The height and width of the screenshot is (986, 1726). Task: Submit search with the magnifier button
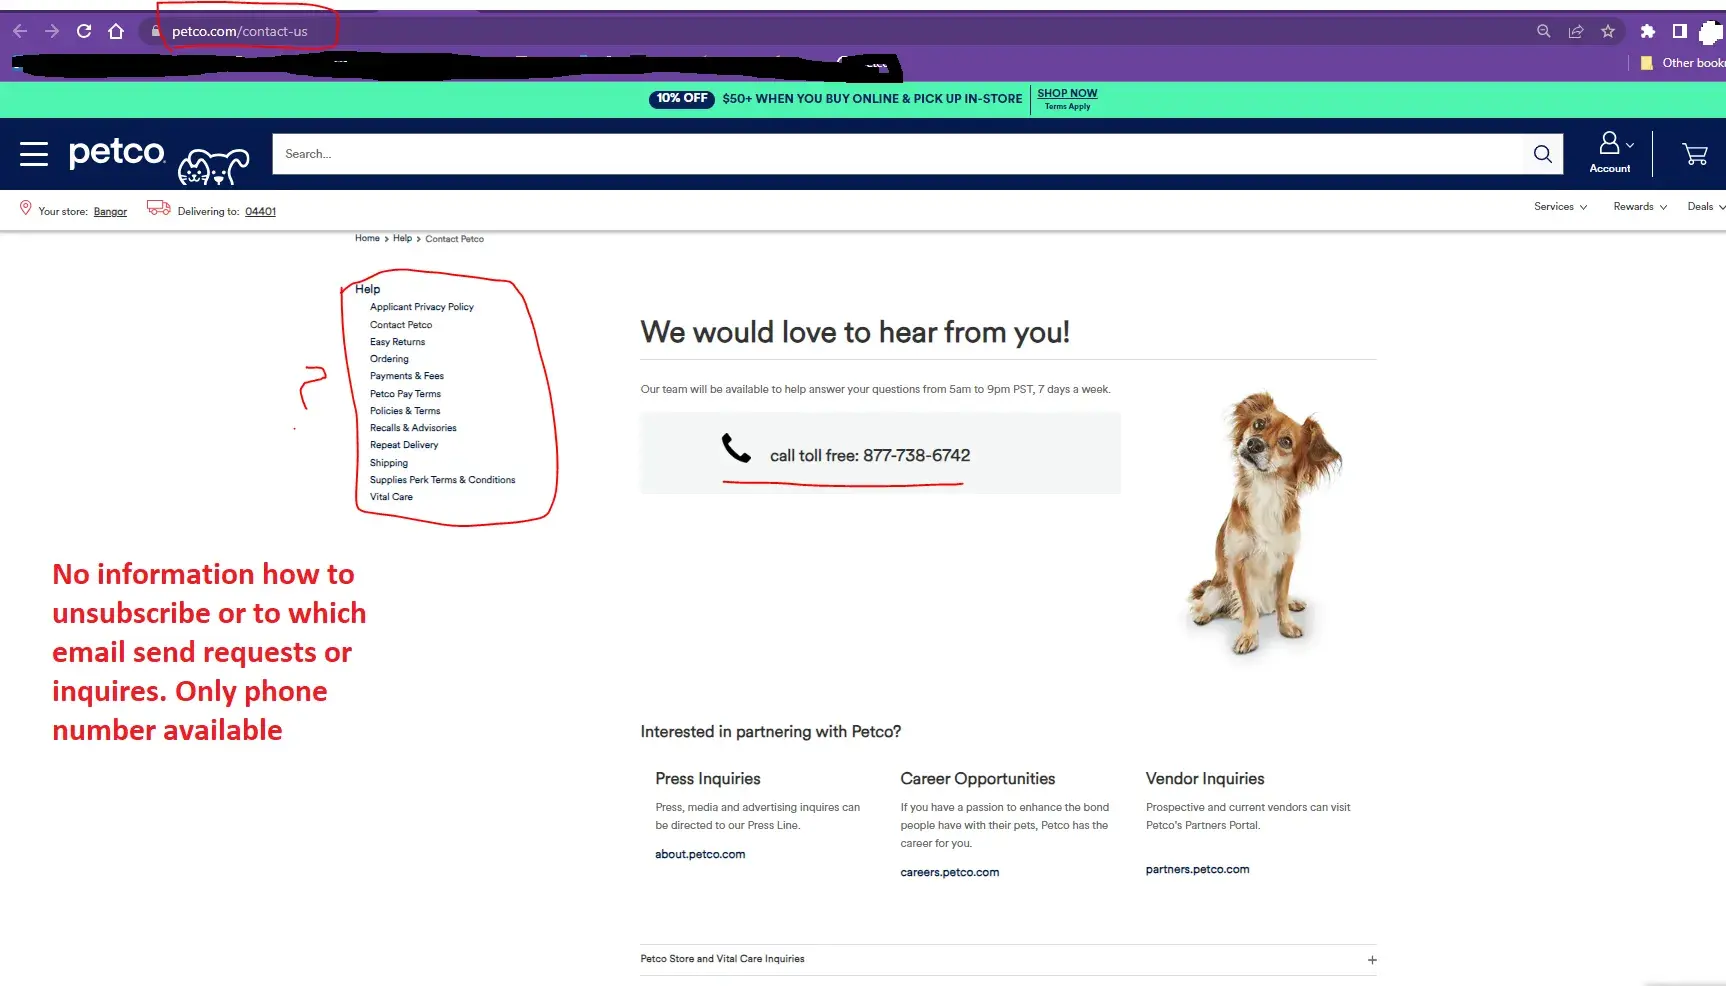pyautogui.click(x=1542, y=154)
